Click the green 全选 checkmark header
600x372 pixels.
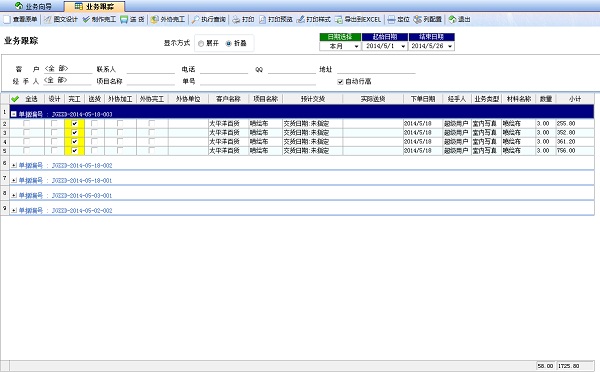coord(15,99)
